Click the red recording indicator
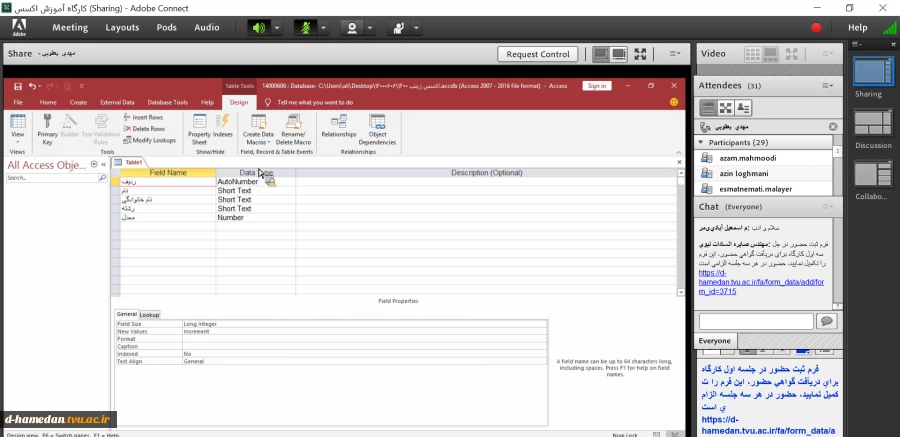Image resolution: width=900 pixels, height=437 pixels. coord(816,28)
